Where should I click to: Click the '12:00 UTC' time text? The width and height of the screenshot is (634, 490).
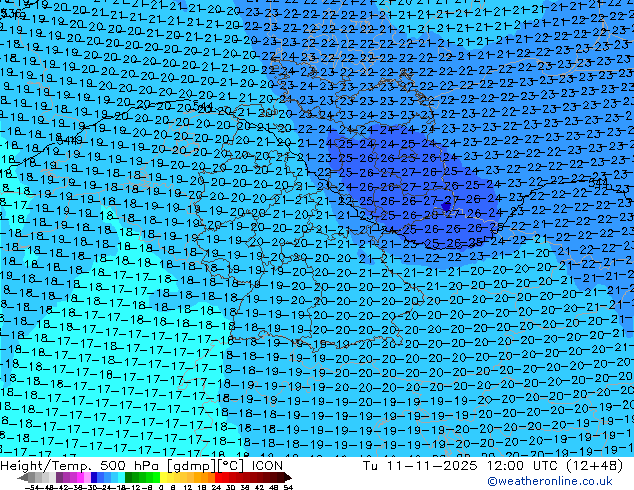click(523, 465)
